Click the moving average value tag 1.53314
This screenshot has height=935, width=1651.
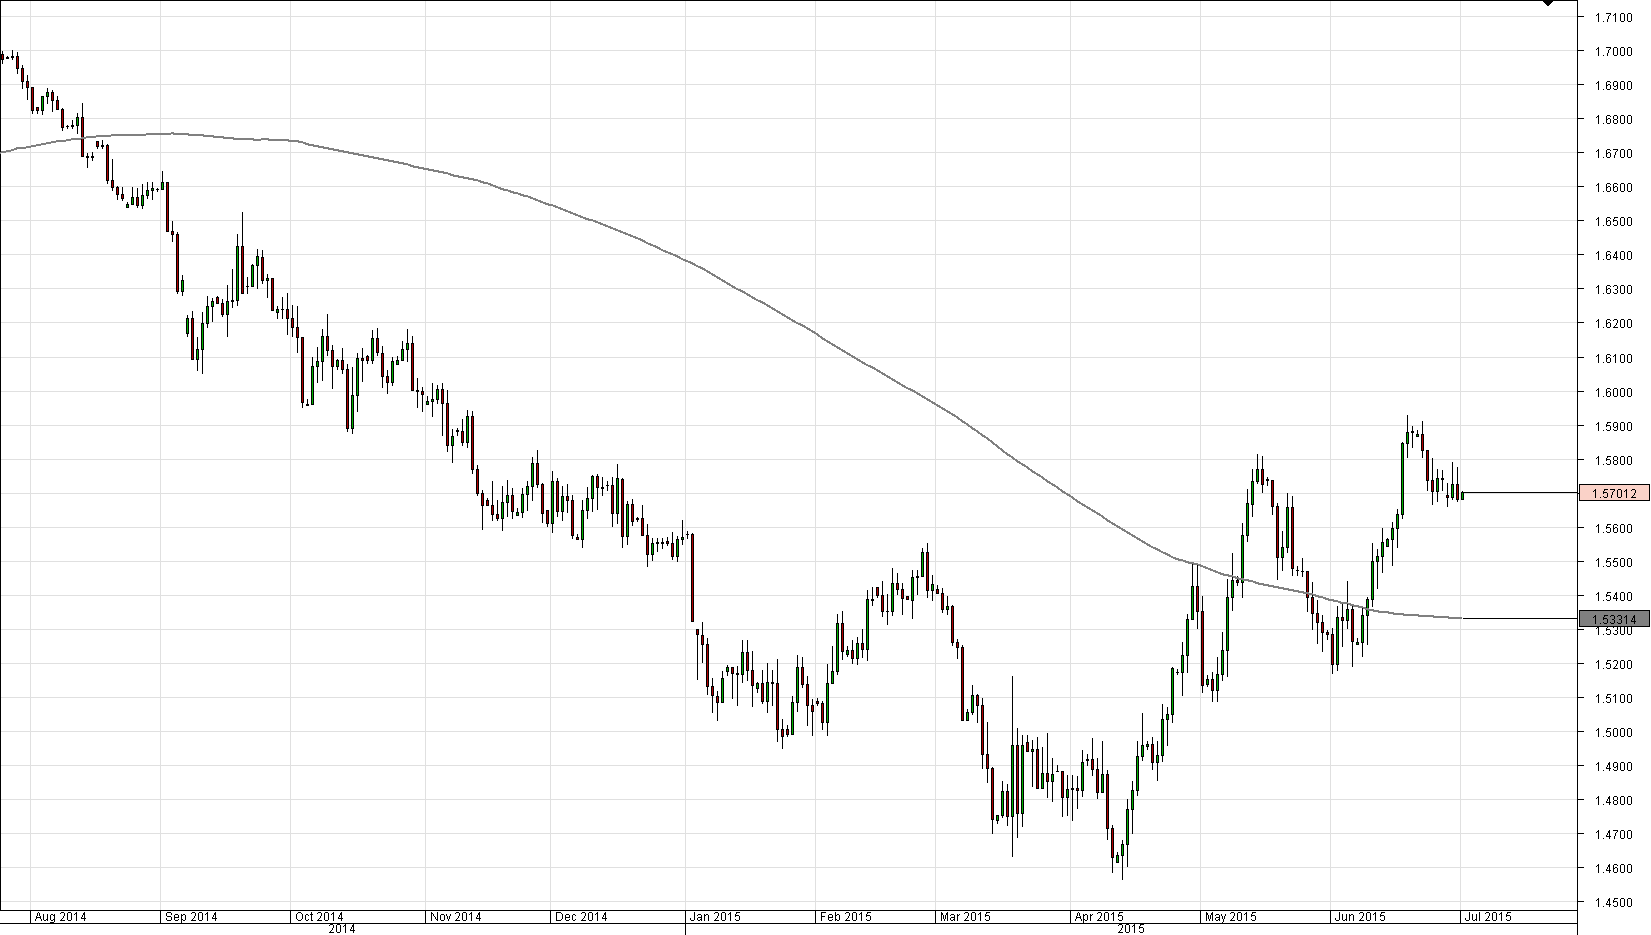click(x=1613, y=619)
